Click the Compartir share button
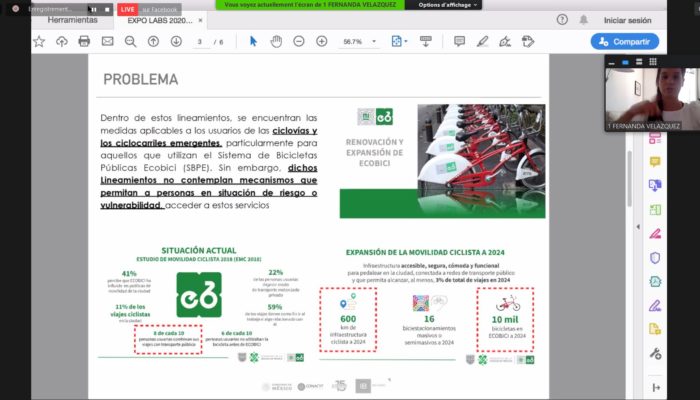The height and width of the screenshot is (400, 700). [625, 42]
